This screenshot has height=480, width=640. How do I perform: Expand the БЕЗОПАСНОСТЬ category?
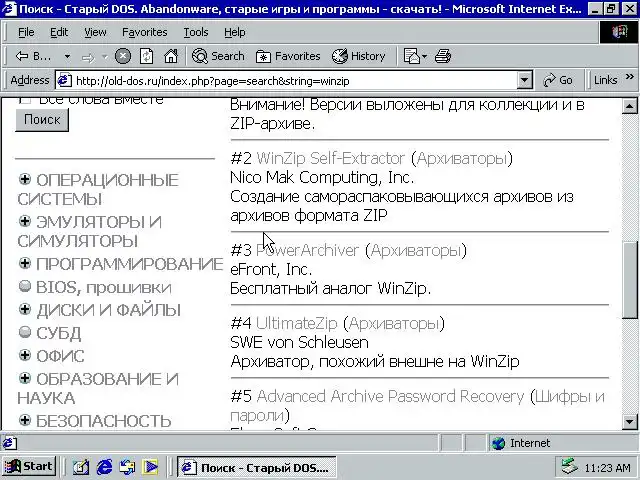point(25,420)
